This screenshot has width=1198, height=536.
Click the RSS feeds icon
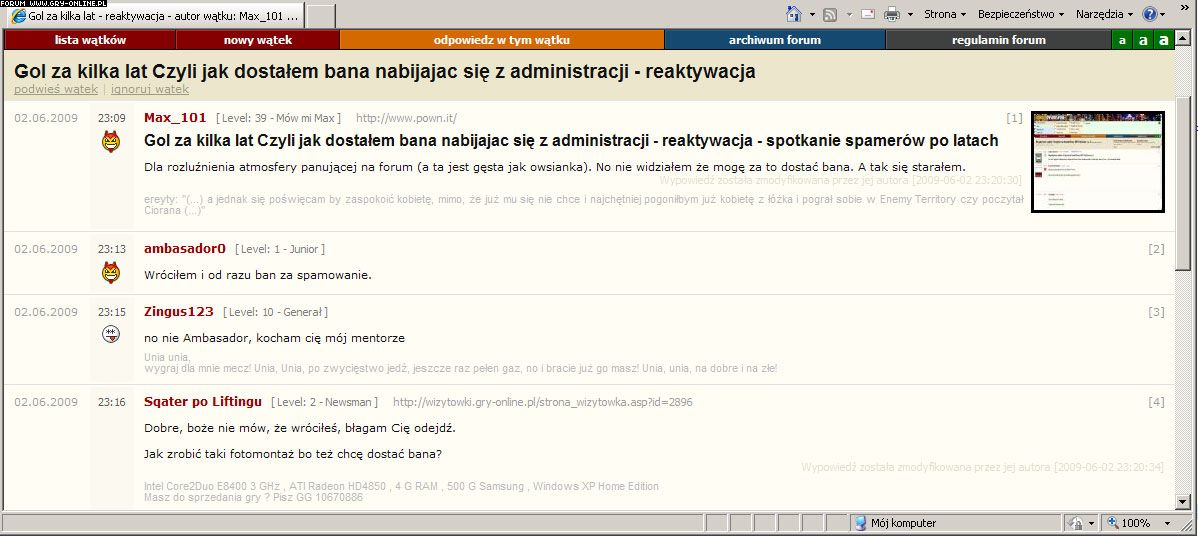[x=829, y=14]
